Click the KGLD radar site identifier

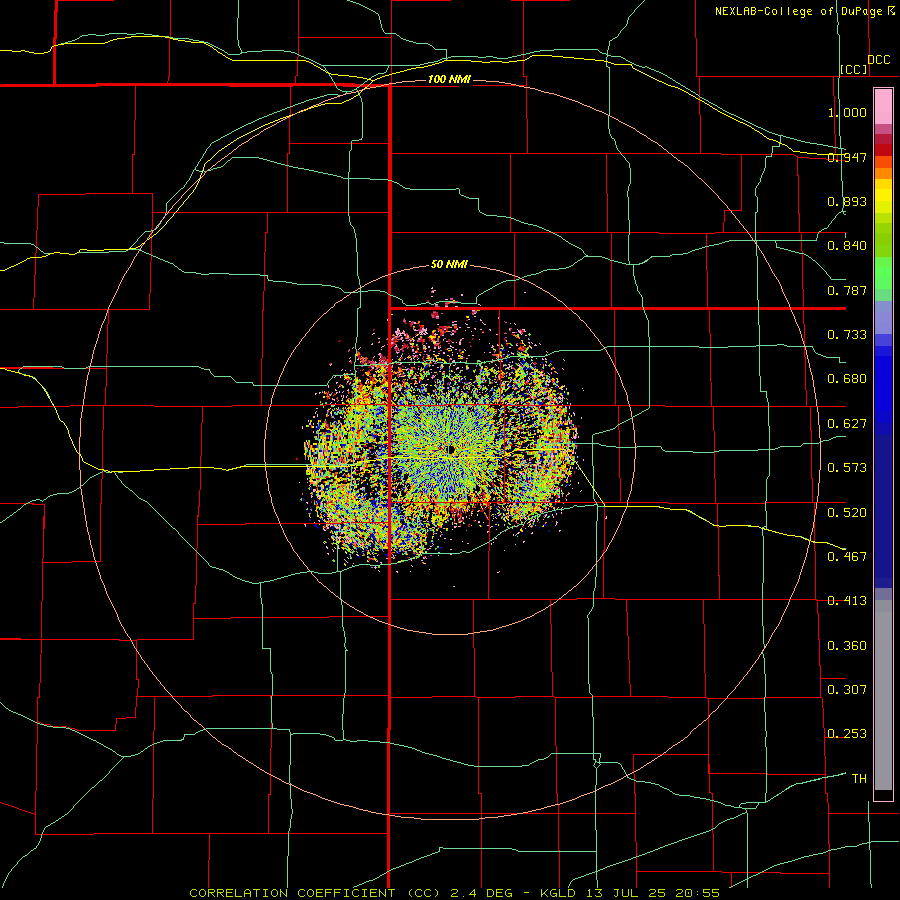pyautogui.click(x=560, y=893)
